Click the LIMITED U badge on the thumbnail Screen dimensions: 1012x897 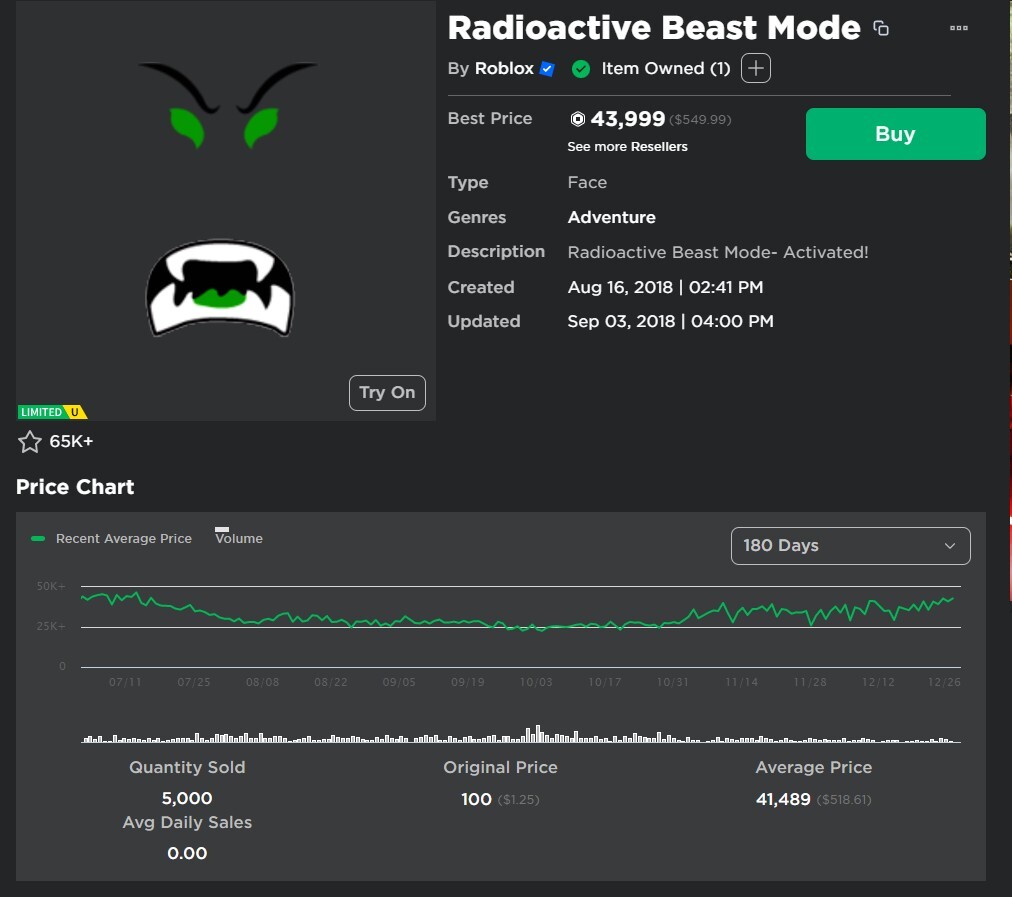pyautogui.click(x=51, y=411)
